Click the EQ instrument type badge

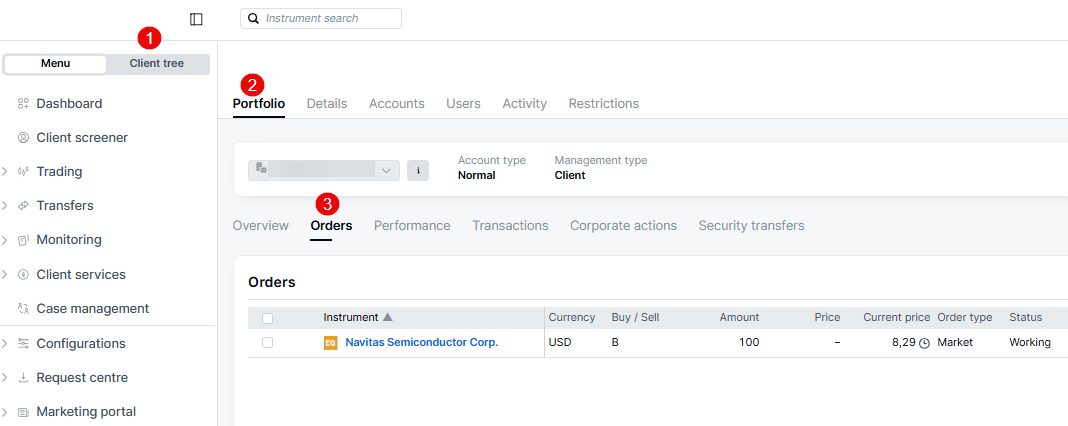(330, 343)
